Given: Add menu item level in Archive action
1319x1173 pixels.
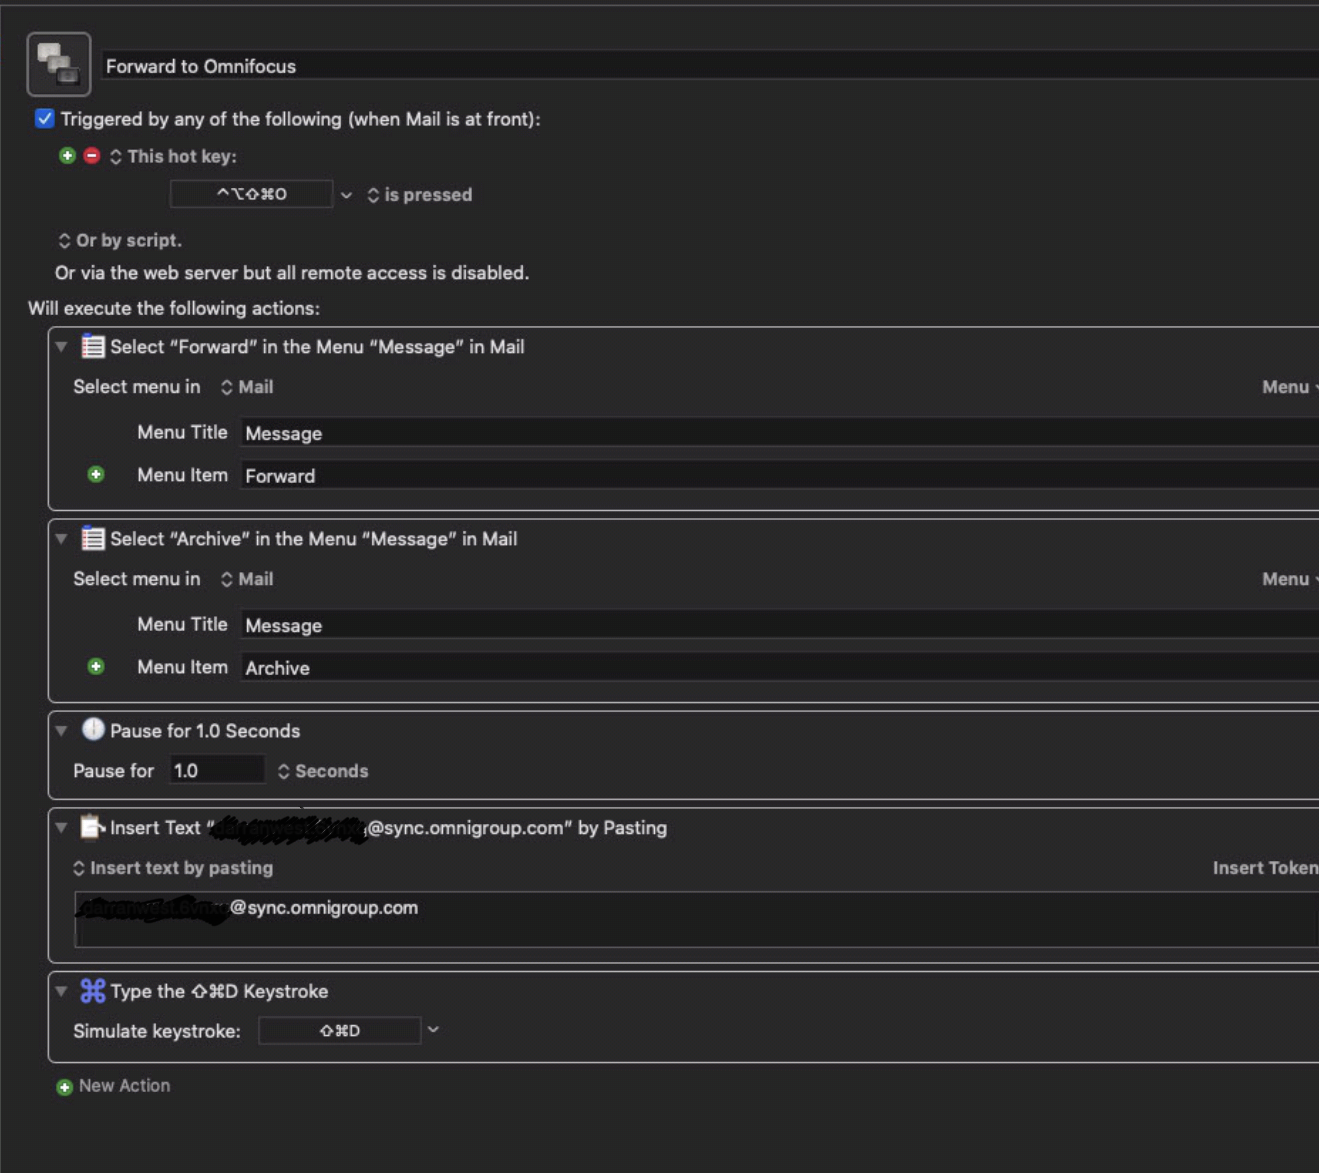Looking at the screenshot, I should pos(96,667).
